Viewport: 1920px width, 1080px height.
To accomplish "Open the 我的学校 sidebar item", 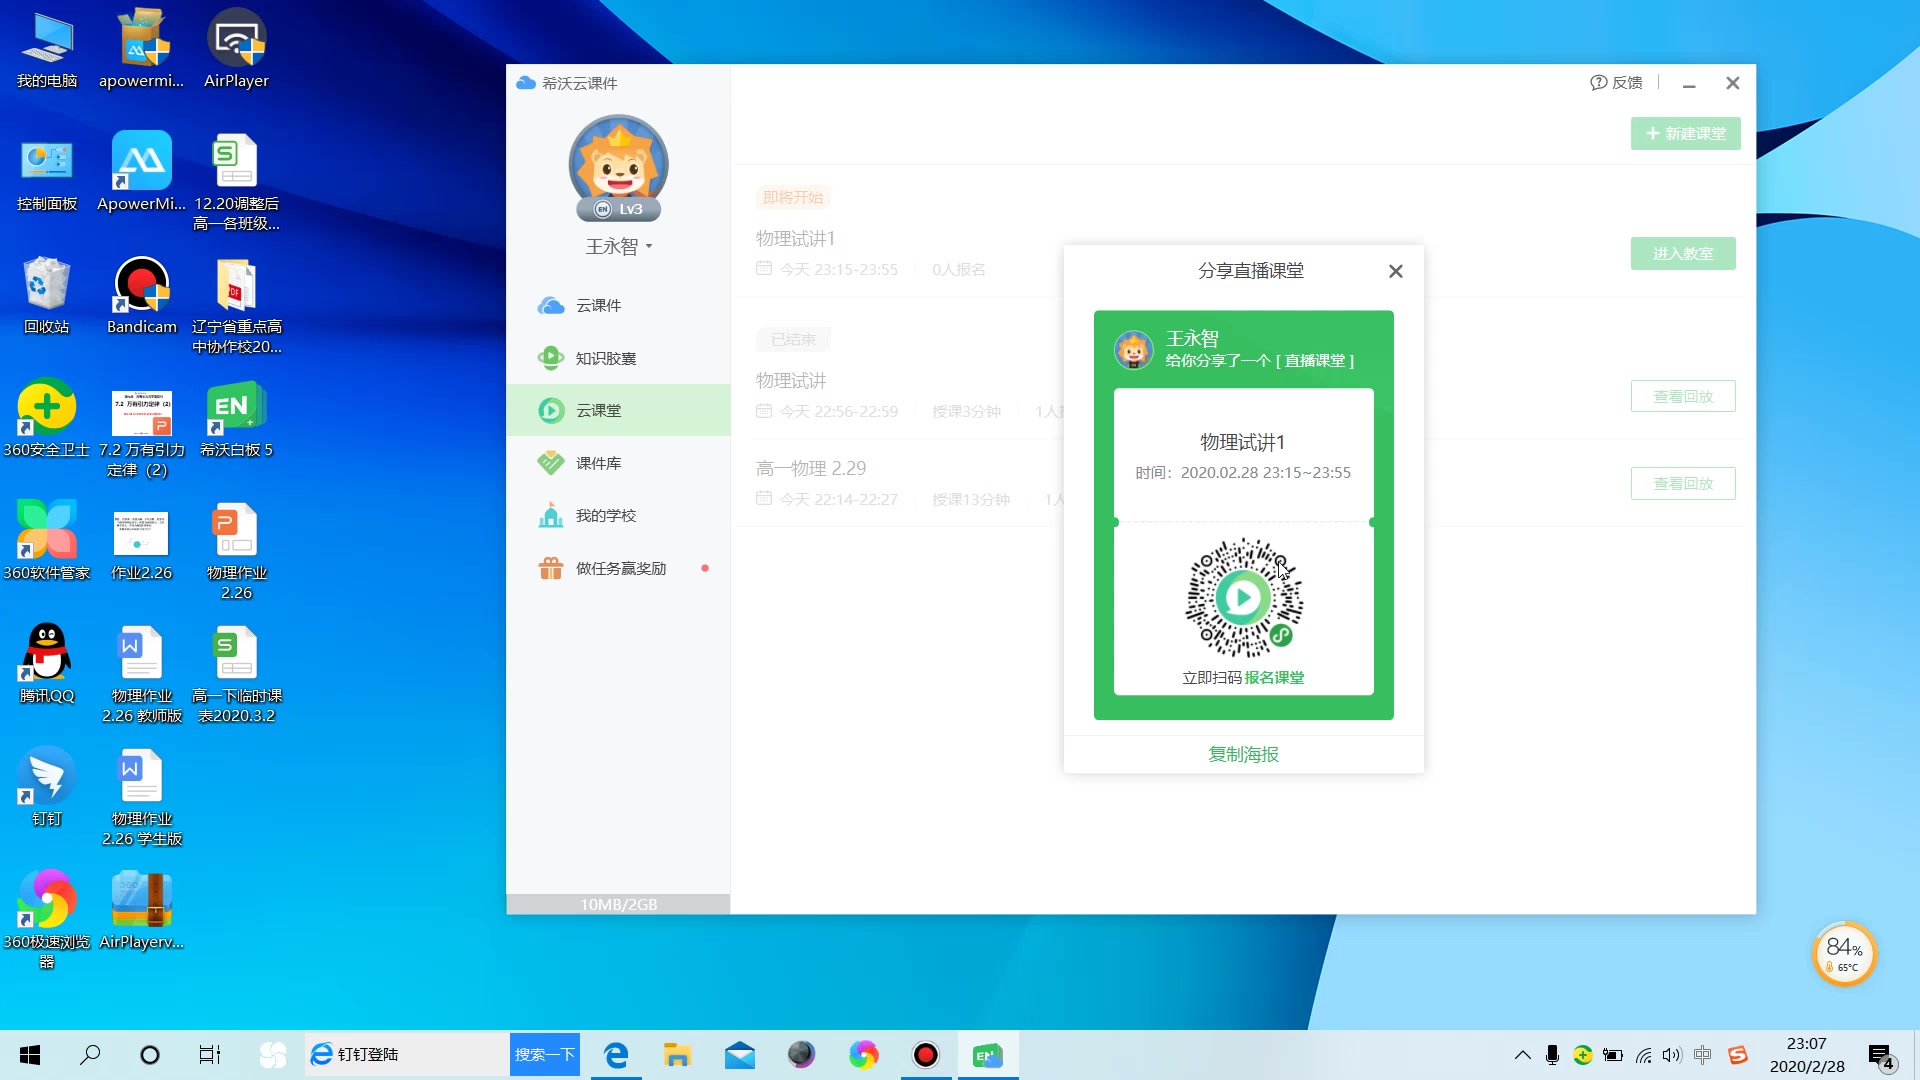I will point(618,515).
